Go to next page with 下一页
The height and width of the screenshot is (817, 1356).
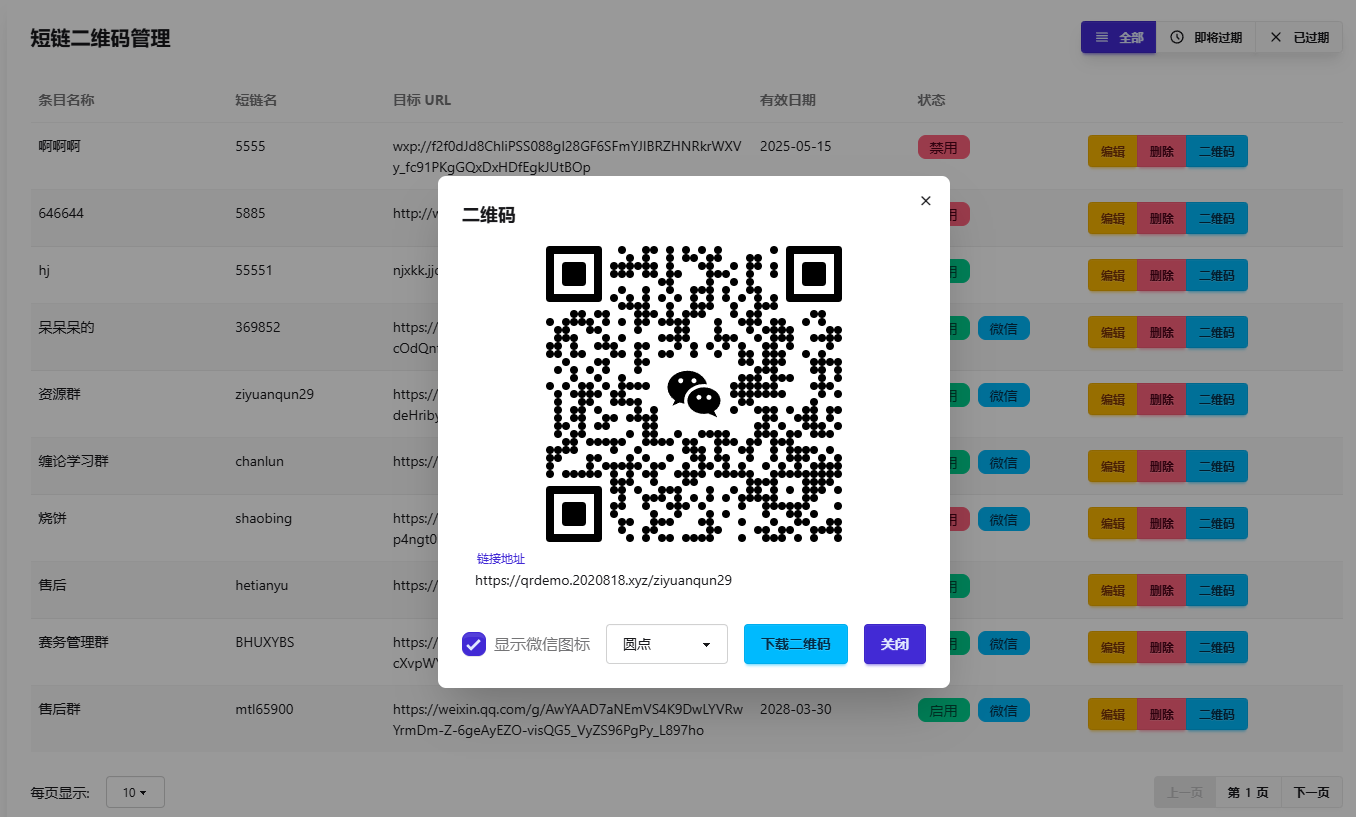click(1311, 792)
